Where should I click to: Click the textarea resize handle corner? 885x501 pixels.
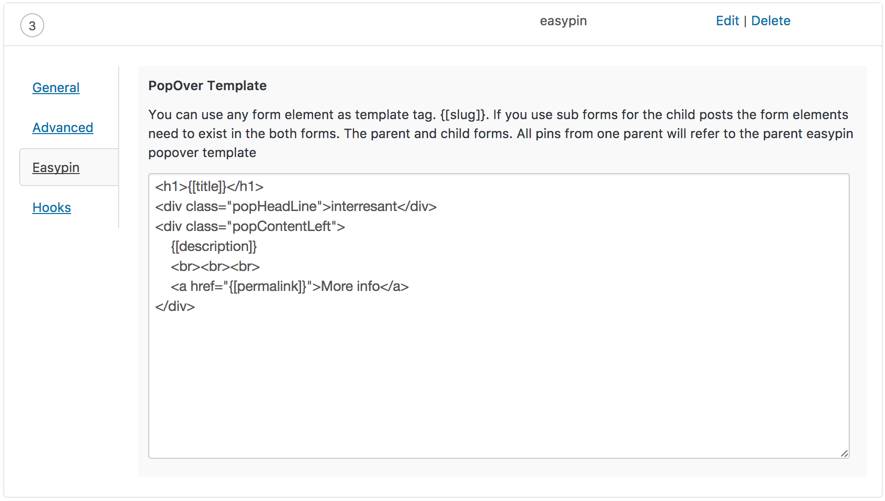[x=844, y=453]
